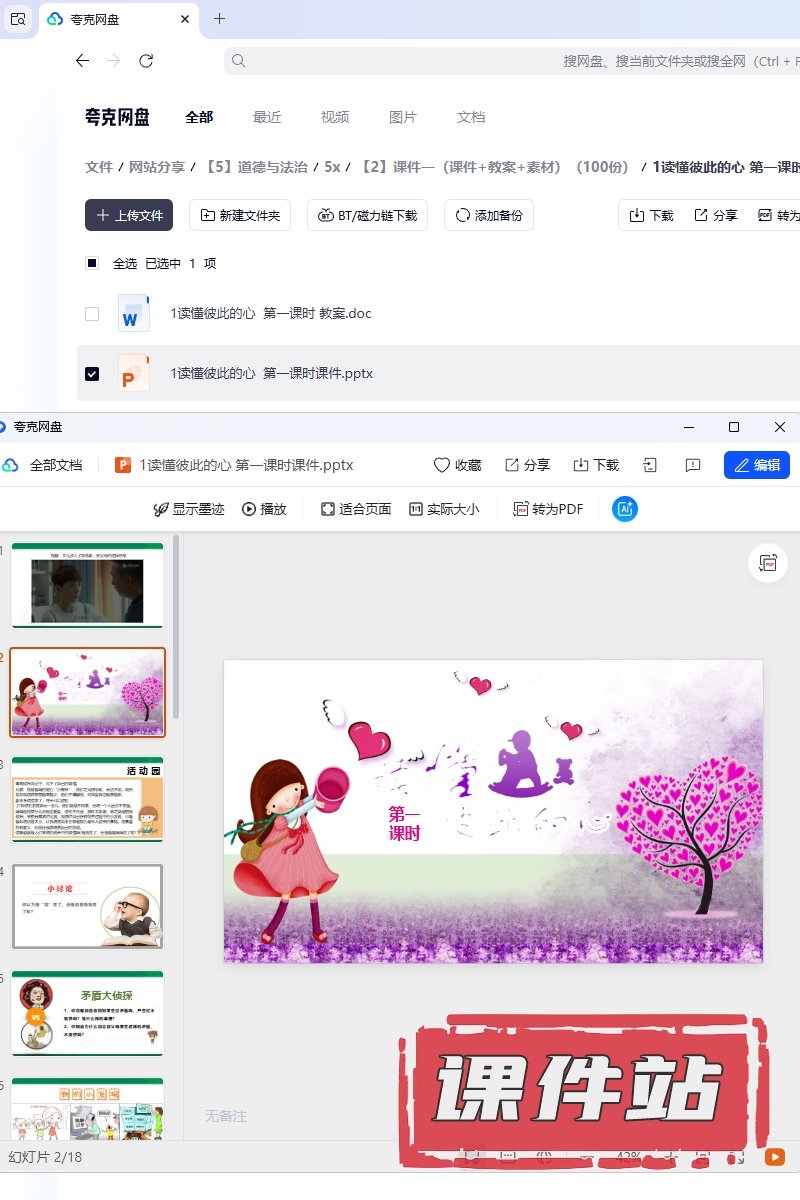
Task: Select the 小讨论 slide thumbnail
Action: (x=87, y=906)
